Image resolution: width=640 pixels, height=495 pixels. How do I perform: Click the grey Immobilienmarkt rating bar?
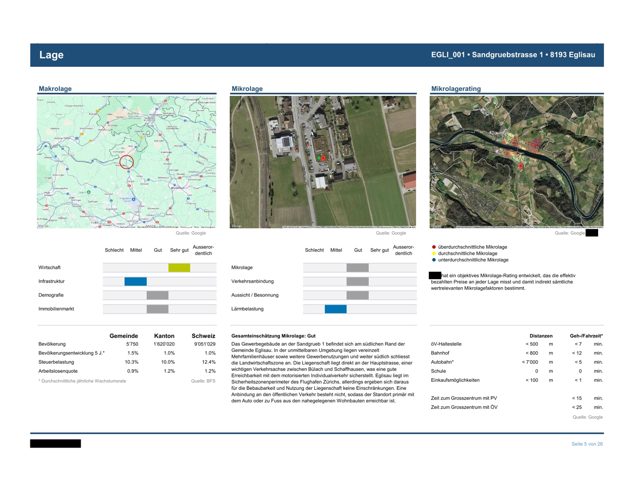point(158,309)
